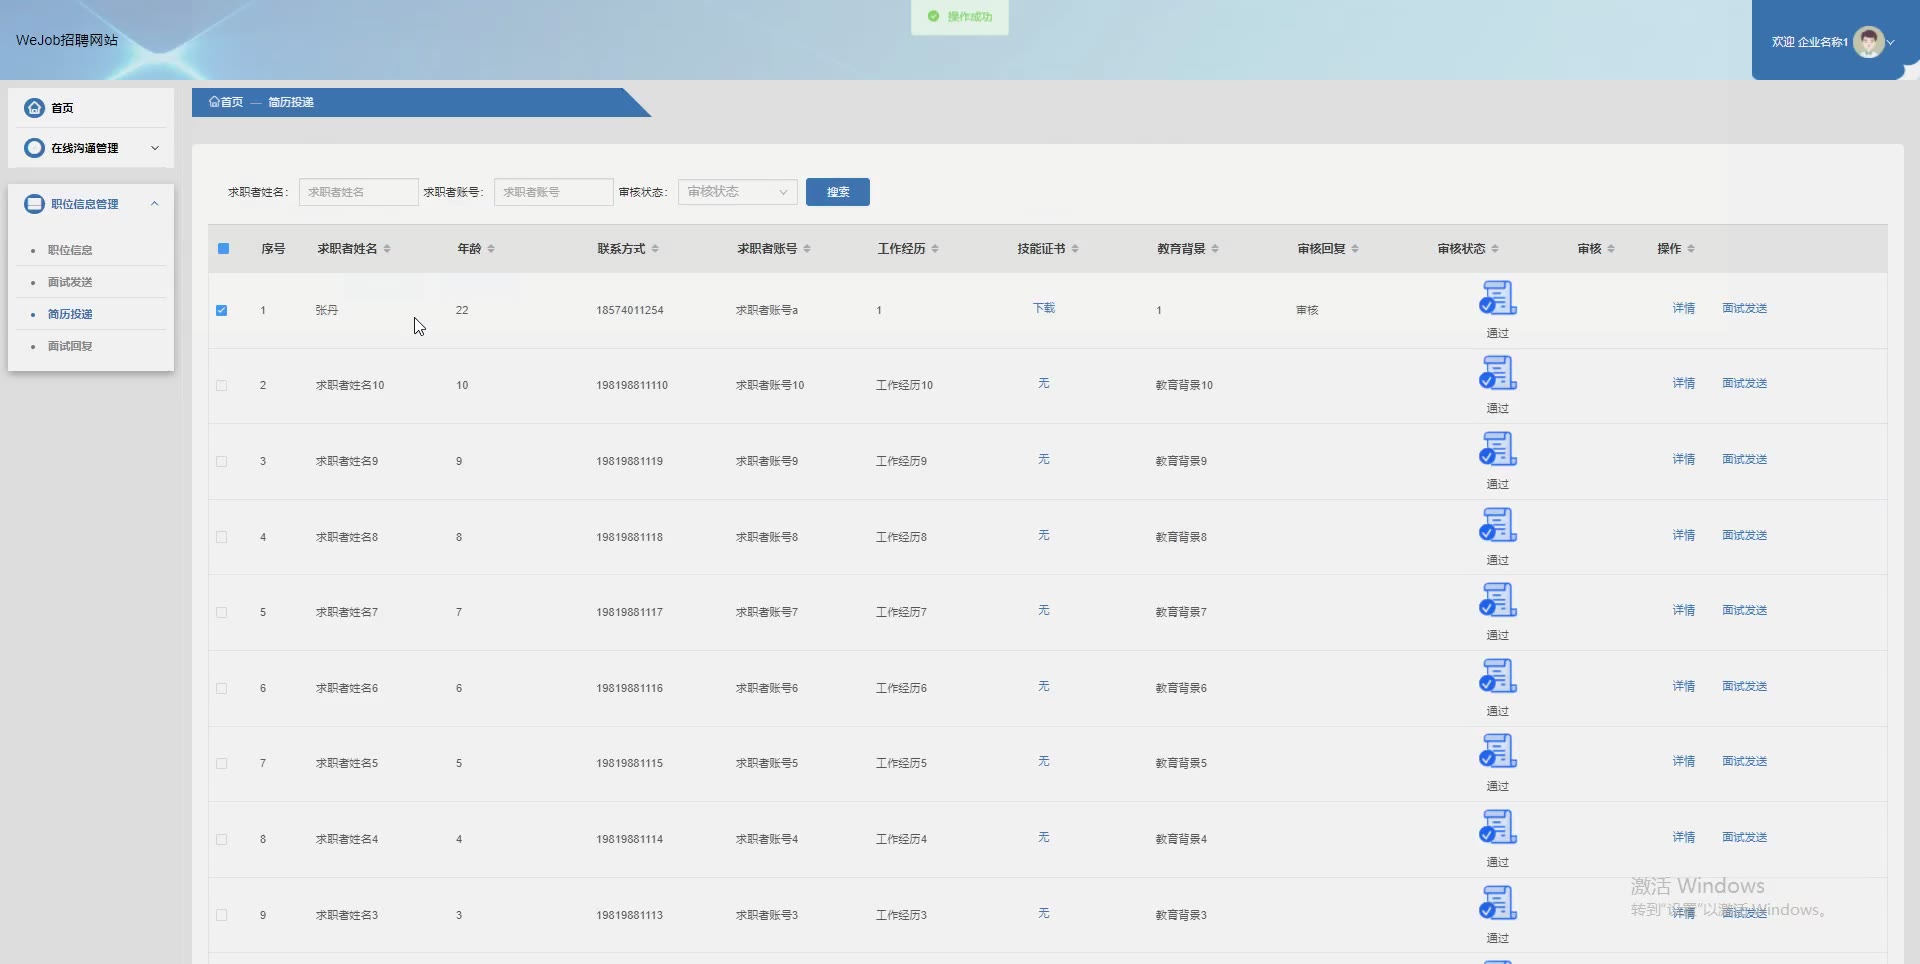The width and height of the screenshot is (1920, 964).
Task: Click the 求职者姓名 search input field
Action: tap(358, 192)
